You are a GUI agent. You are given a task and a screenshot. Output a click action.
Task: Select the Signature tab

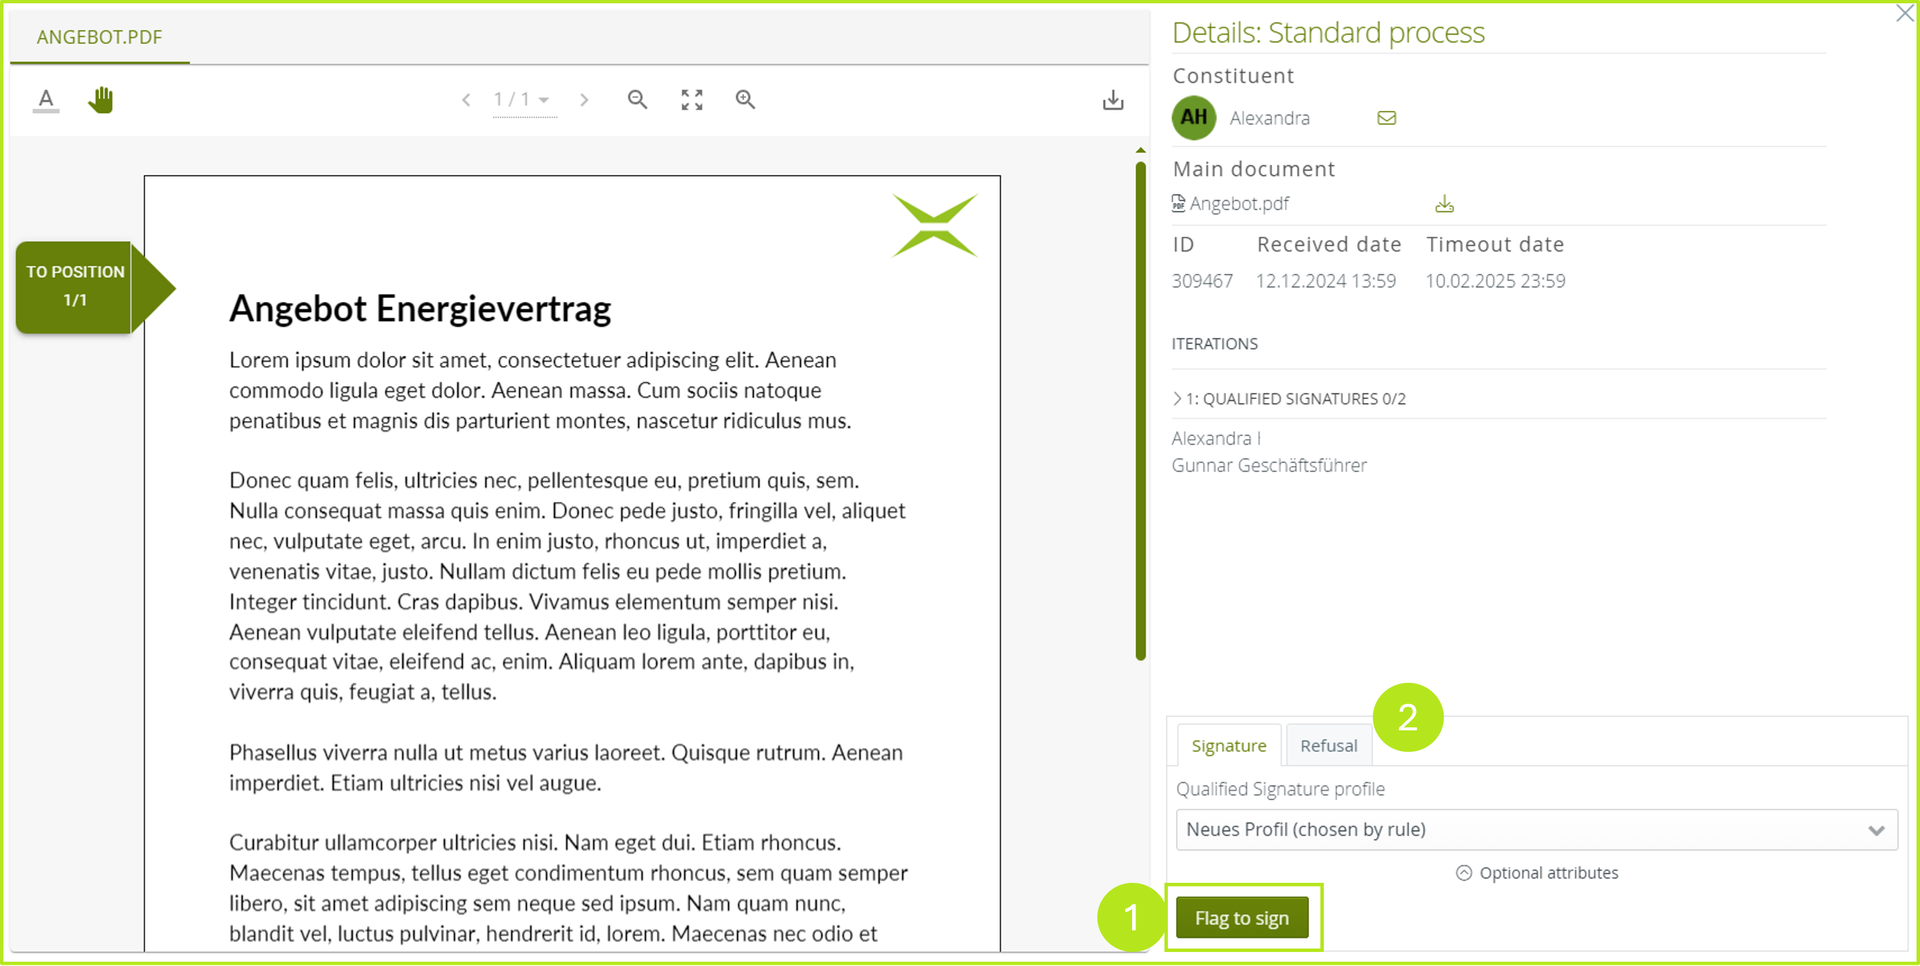[1228, 746]
